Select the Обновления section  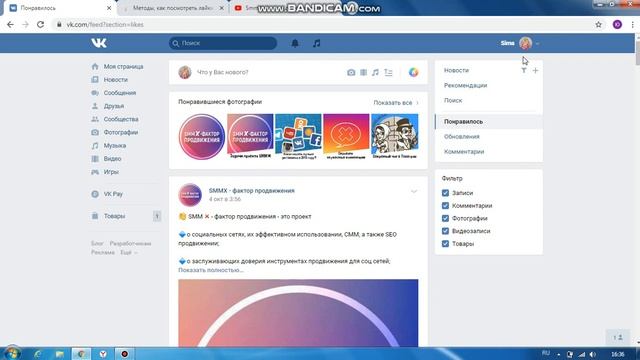(x=462, y=137)
